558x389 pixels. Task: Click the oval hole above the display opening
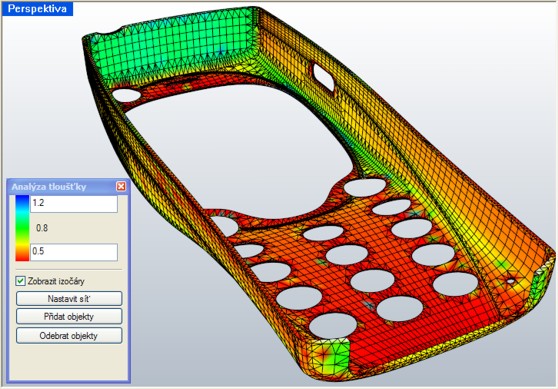[x=127, y=95]
